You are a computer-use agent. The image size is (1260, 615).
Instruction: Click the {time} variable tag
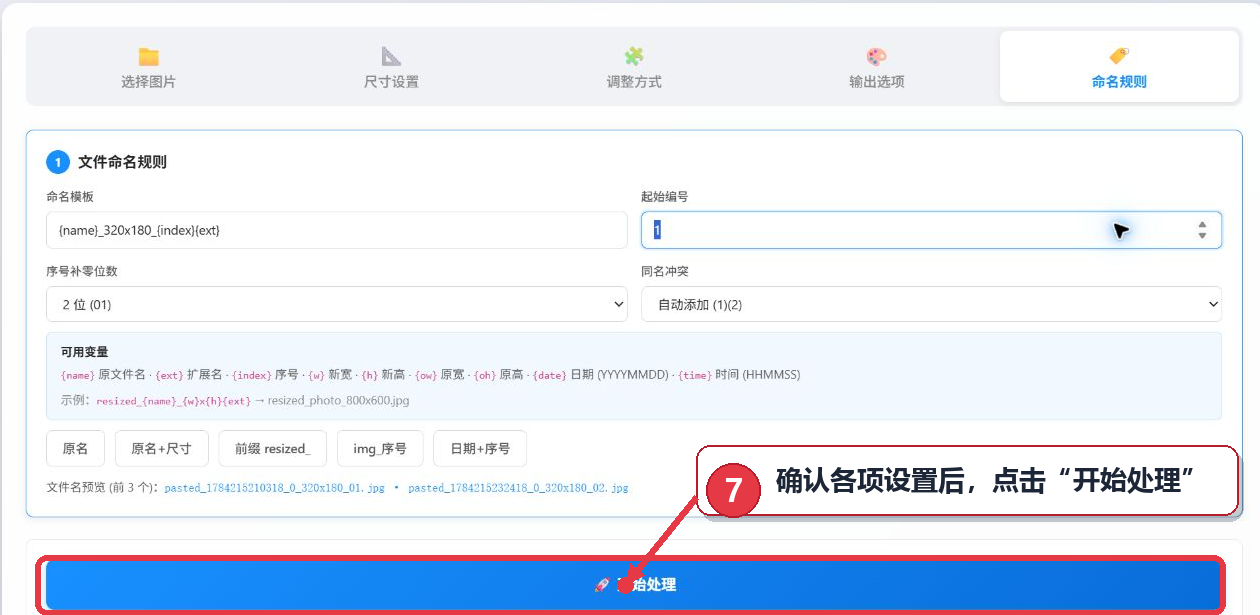695,375
